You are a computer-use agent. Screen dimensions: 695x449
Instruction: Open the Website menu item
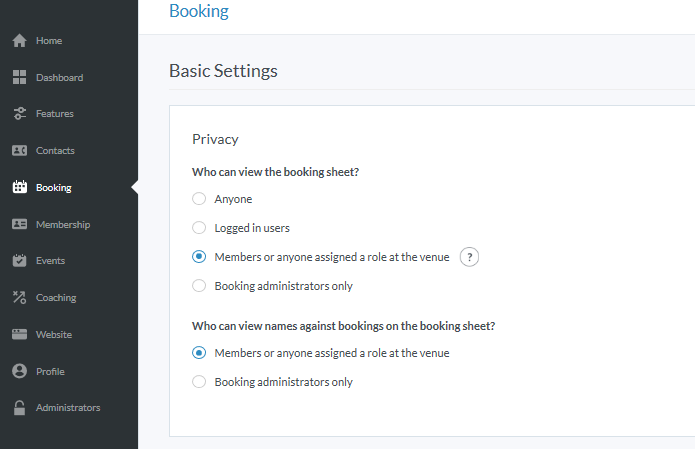53,335
